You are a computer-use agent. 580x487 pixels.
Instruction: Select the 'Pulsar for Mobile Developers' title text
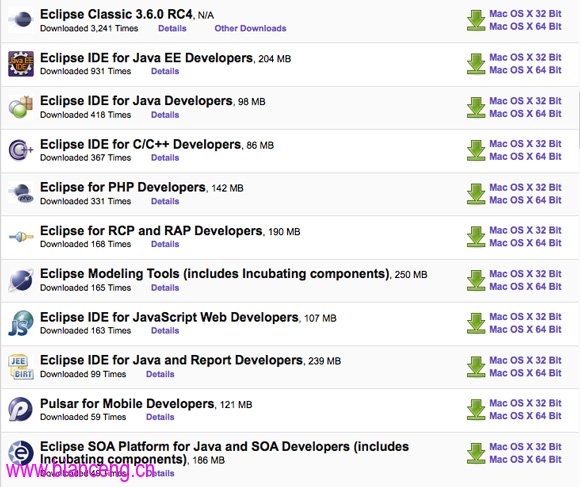(127, 404)
